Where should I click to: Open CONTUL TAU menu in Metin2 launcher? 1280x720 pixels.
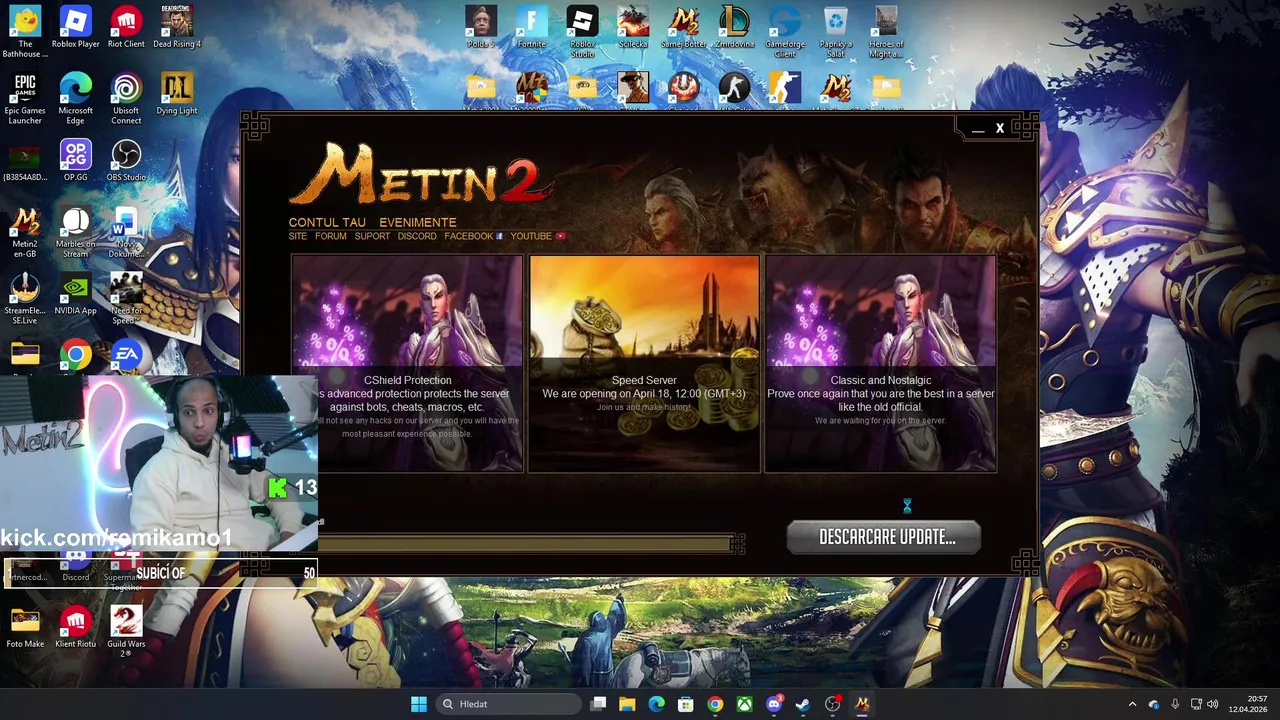click(327, 222)
